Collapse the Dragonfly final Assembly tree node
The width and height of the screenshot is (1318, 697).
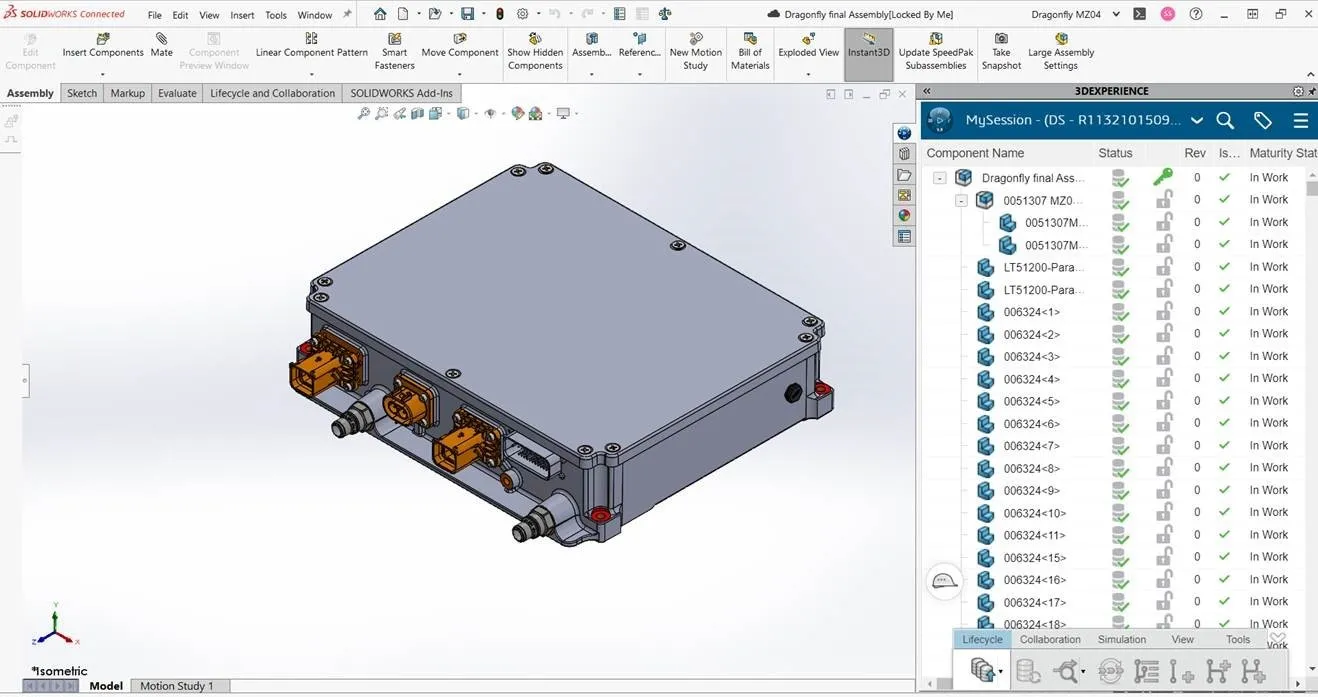(938, 177)
